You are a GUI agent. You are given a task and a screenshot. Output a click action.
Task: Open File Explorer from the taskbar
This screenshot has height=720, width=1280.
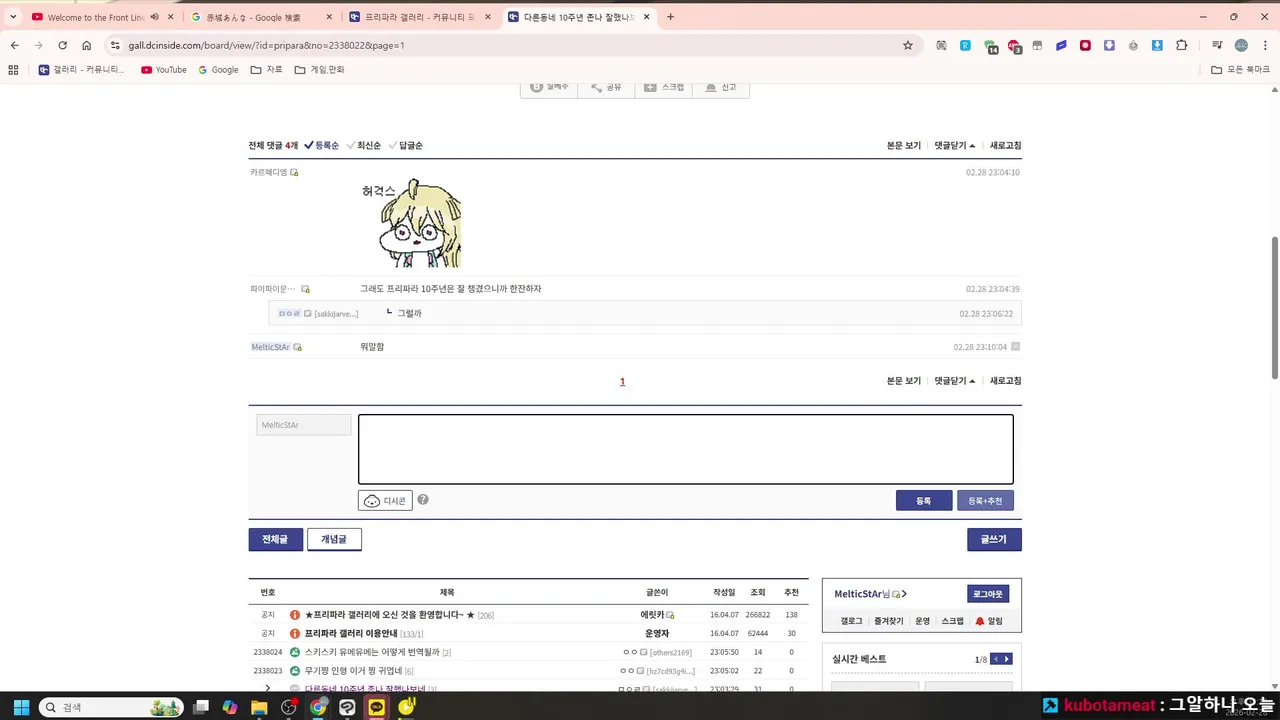click(259, 707)
